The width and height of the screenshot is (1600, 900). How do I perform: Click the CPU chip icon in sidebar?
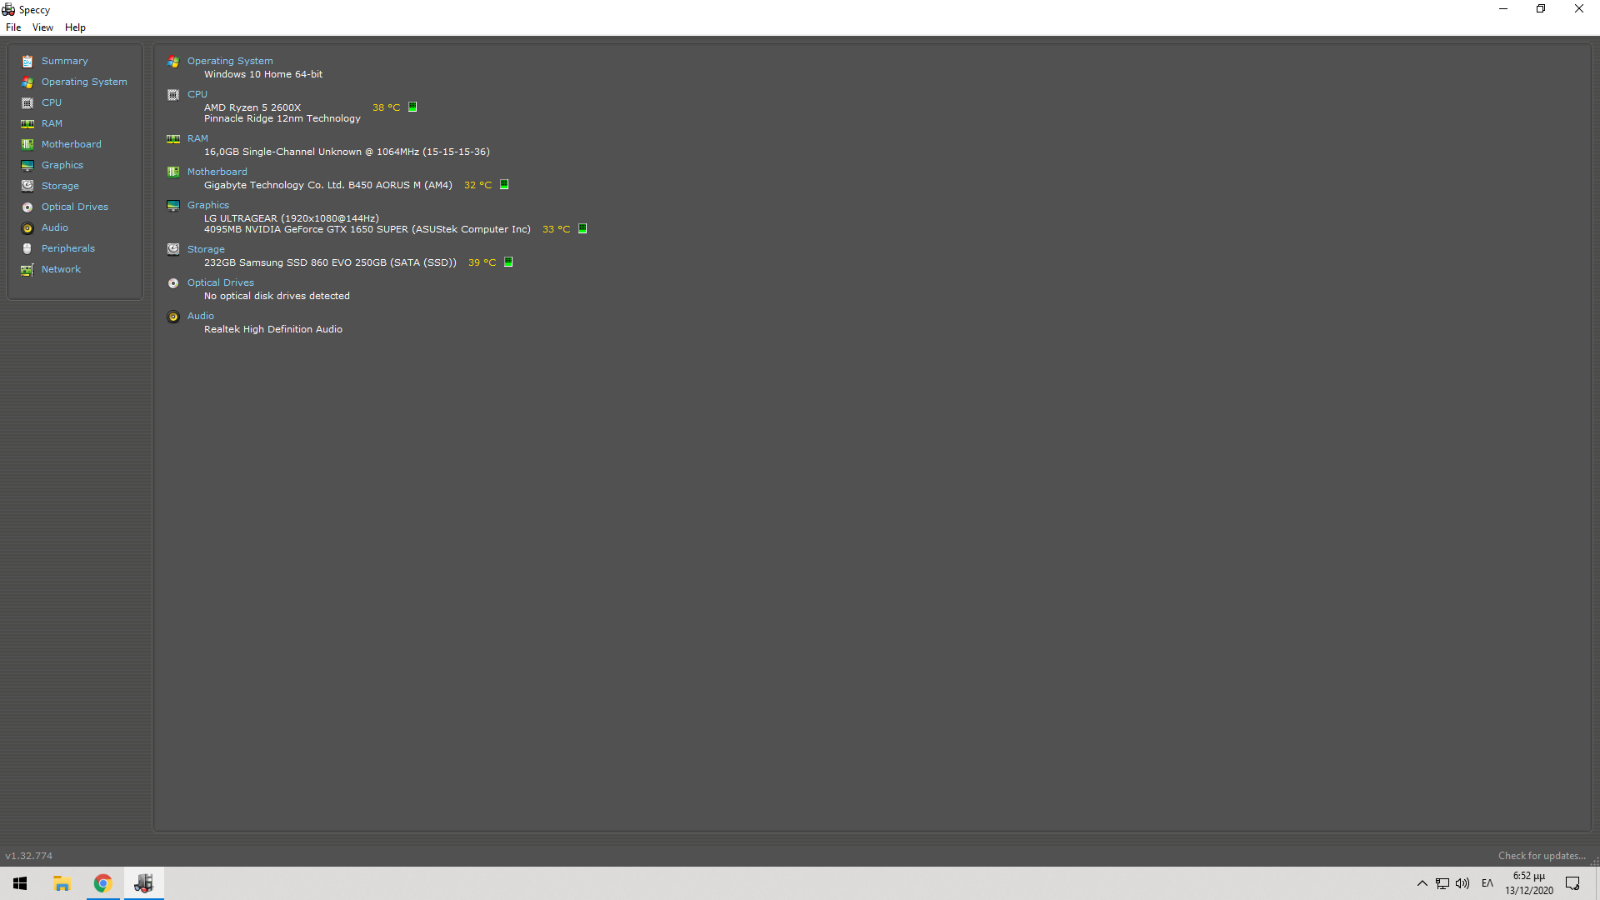tap(27, 103)
